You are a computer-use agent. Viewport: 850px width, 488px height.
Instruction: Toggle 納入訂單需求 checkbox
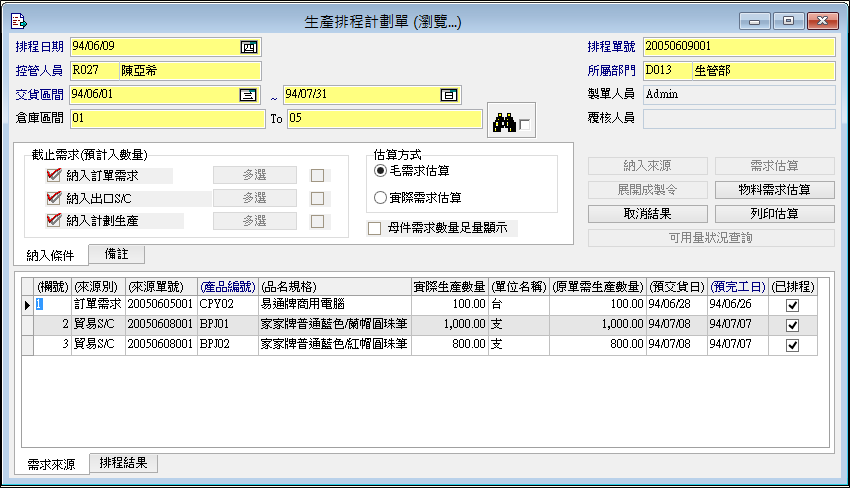click(55, 175)
